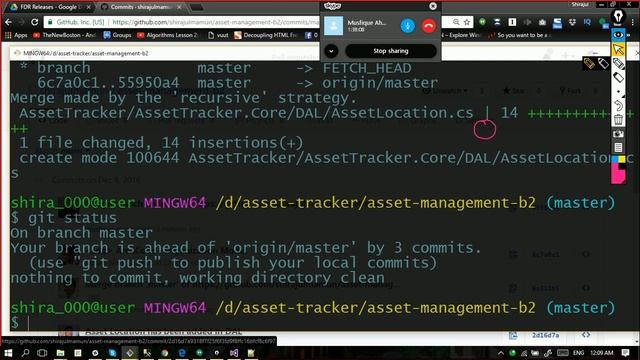Select the eraser annotation tool

[618, 77]
